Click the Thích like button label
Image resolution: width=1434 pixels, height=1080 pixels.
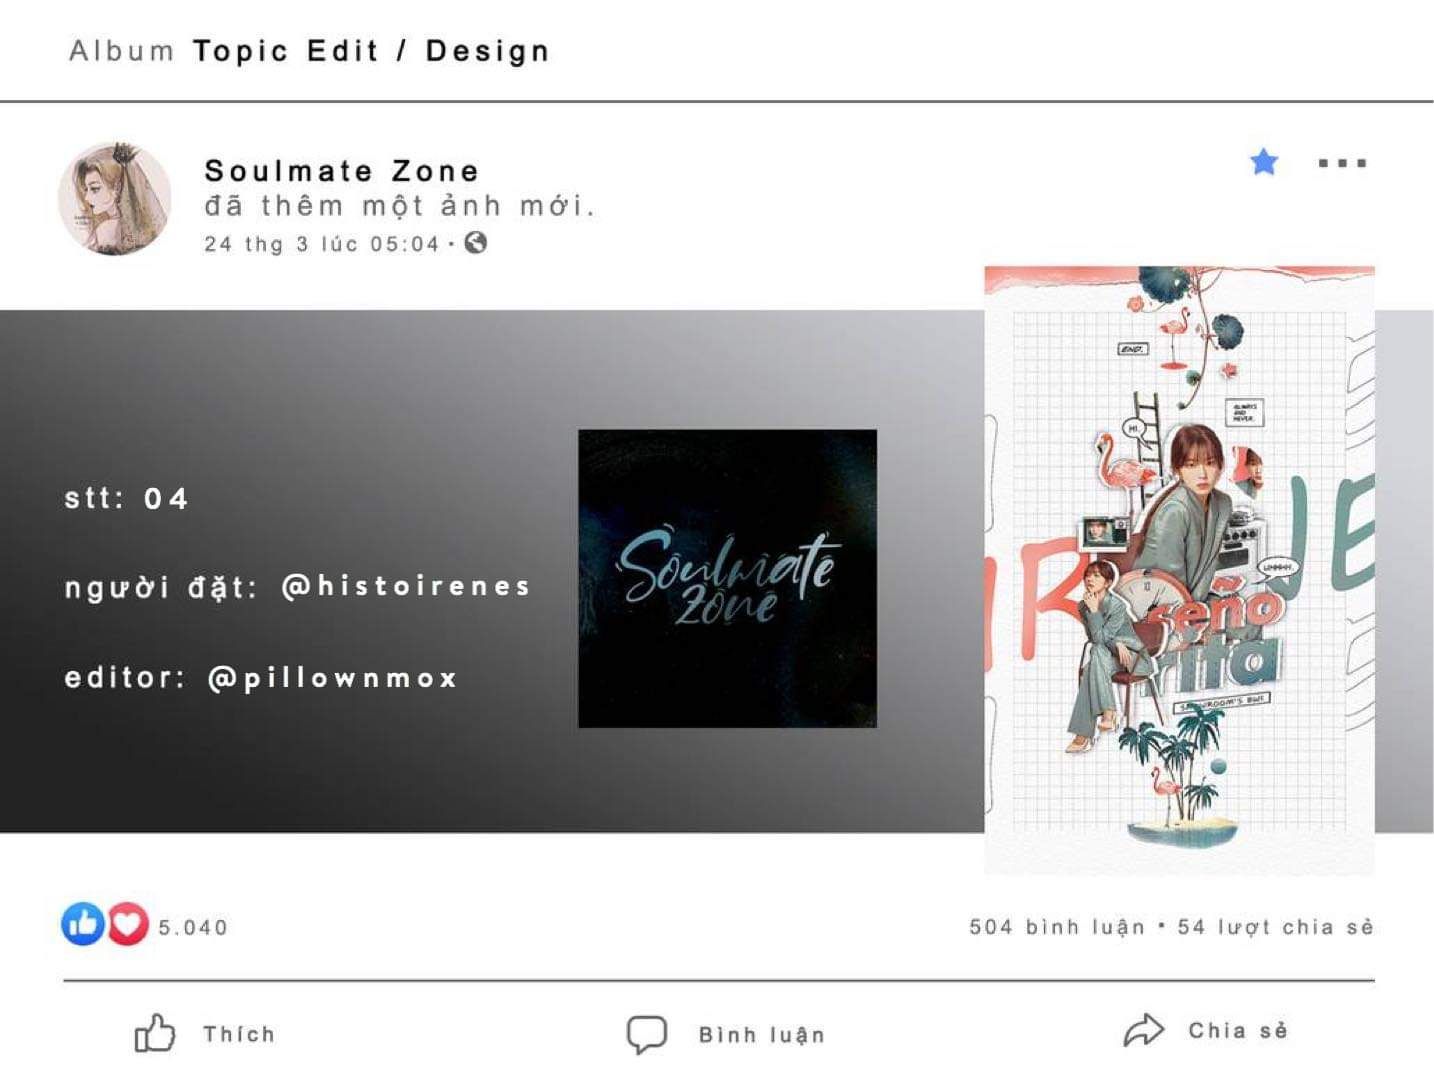(x=239, y=1034)
